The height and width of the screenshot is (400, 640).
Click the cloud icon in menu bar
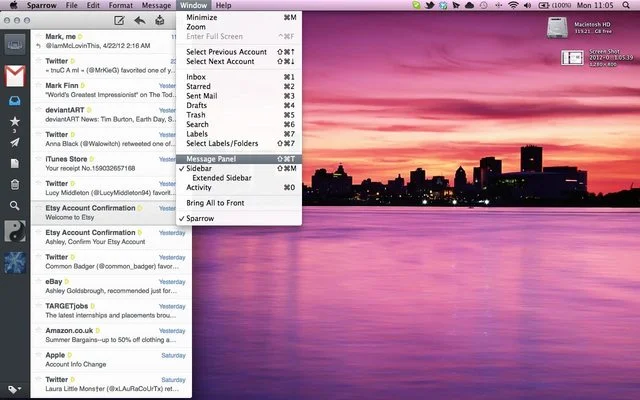tap(469, 5)
